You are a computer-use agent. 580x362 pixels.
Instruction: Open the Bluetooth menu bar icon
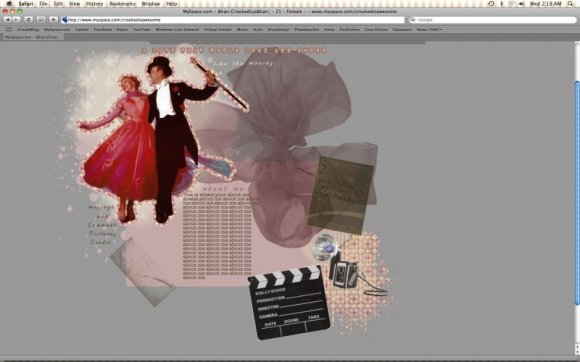[502, 4]
